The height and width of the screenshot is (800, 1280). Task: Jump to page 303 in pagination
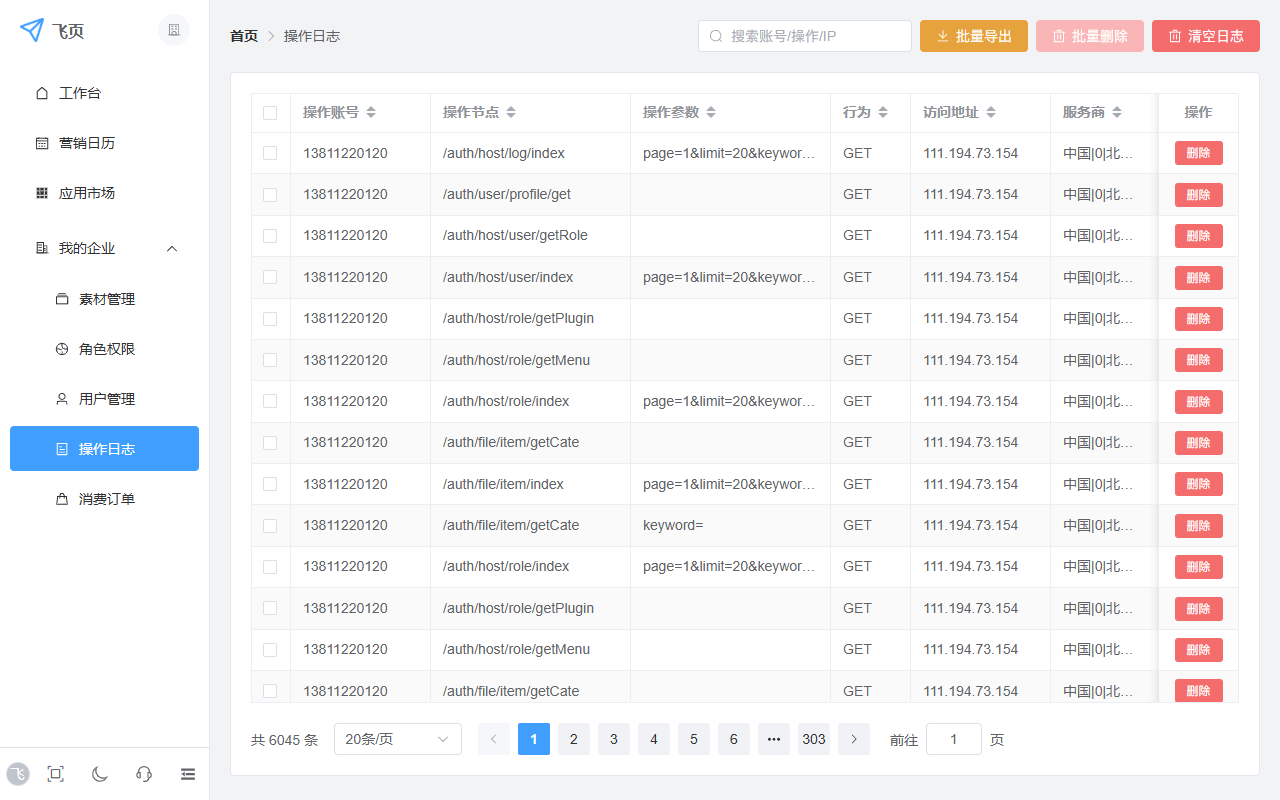pos(813,739)
